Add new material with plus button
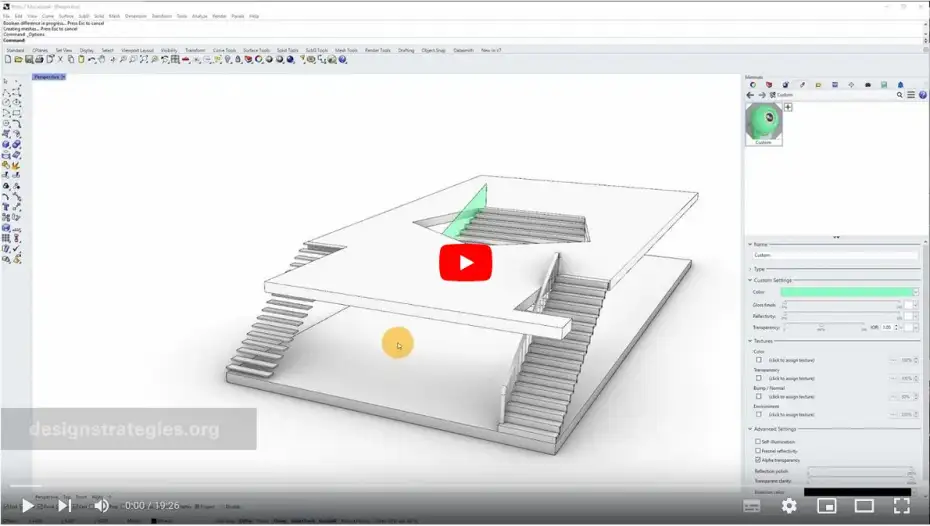Screen dimensions: 930x526 pyautogui.click(x=788, y=107)
